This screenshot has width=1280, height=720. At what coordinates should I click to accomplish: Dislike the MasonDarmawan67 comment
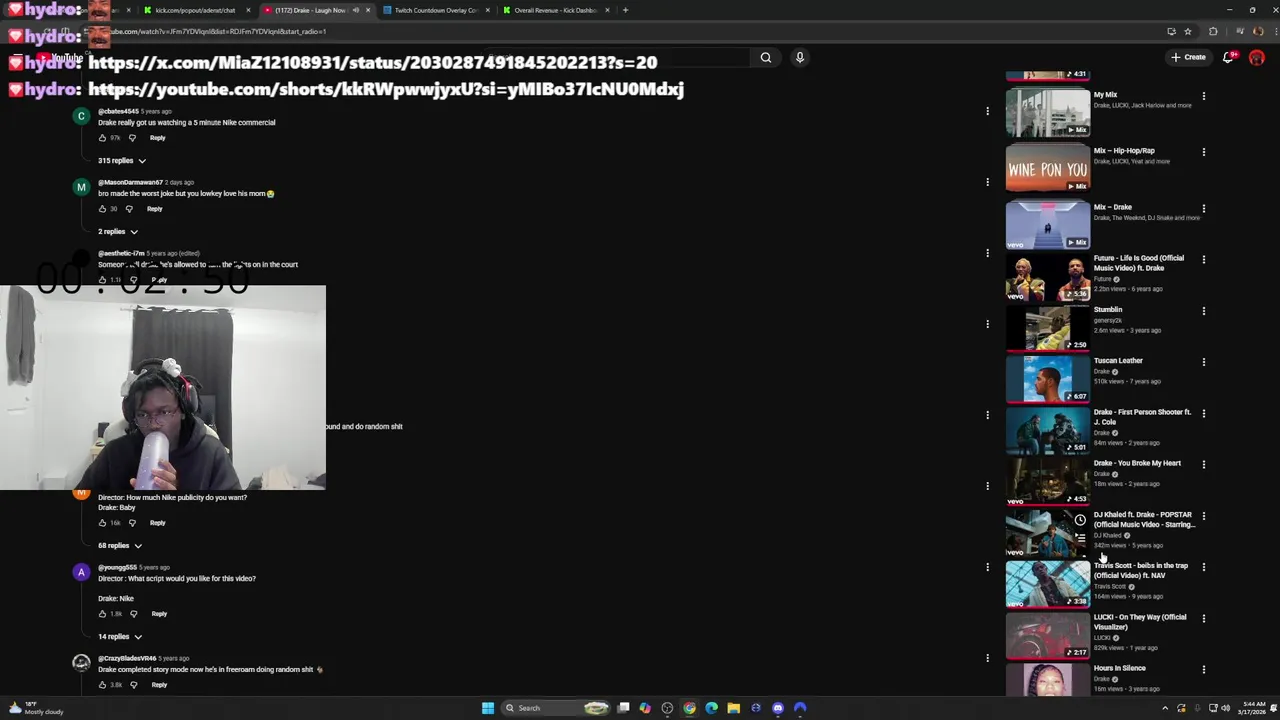[129, 209]
